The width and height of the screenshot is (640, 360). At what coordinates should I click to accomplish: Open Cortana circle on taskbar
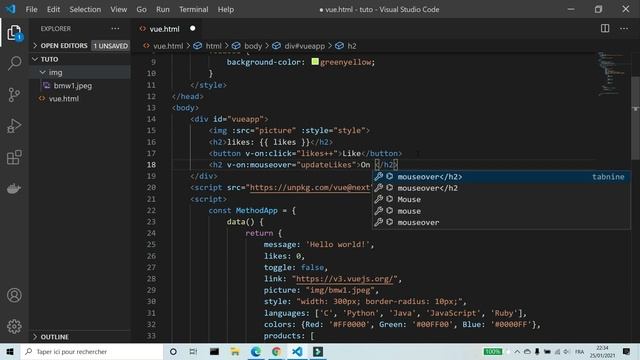point(173,351)
